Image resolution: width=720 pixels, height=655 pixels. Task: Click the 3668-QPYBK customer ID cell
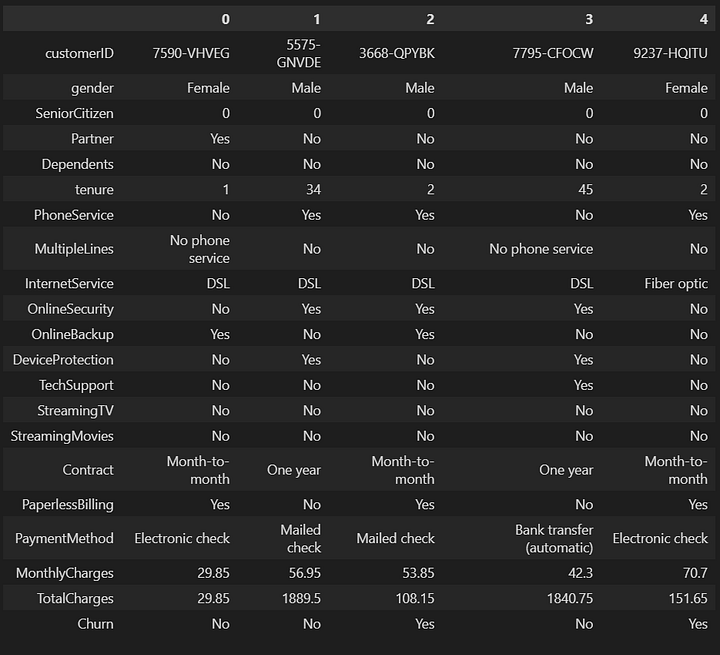tap(397, 53)
